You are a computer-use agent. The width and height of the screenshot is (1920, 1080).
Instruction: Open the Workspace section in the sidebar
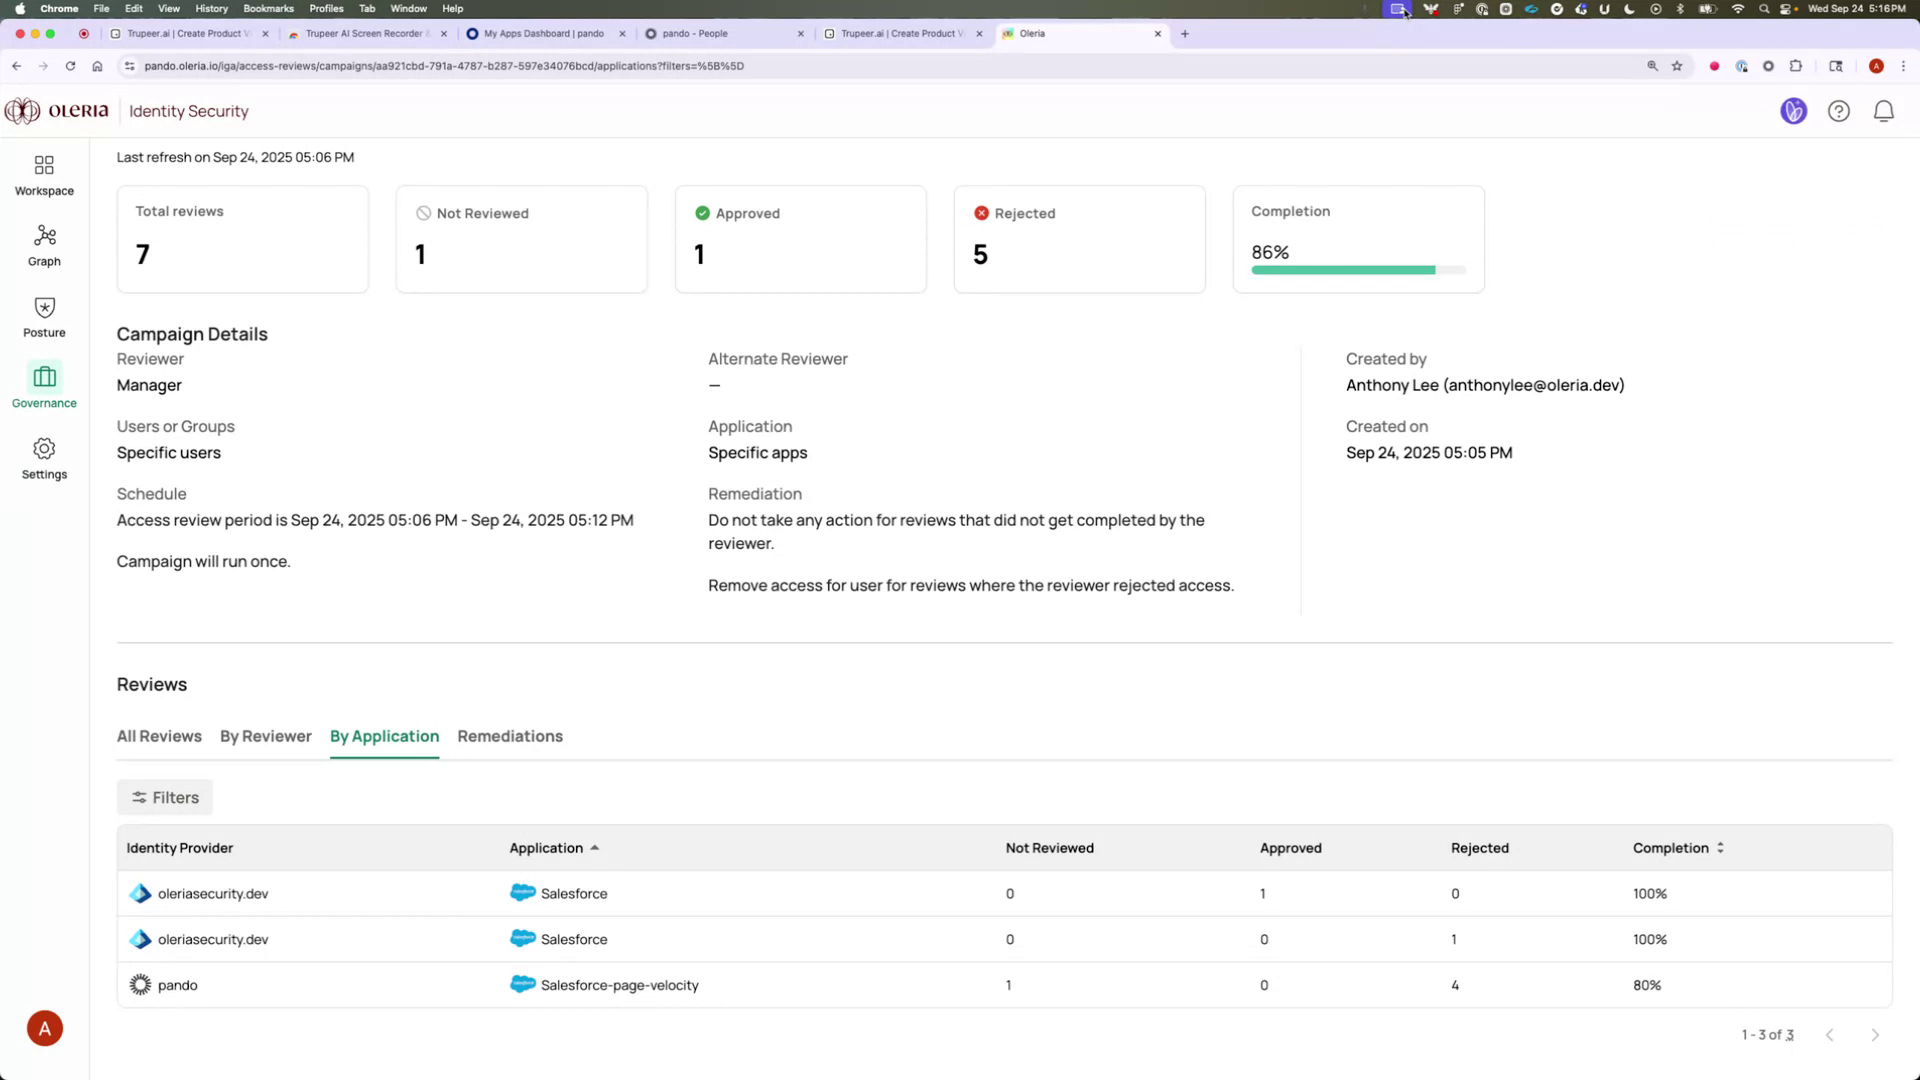44,174
